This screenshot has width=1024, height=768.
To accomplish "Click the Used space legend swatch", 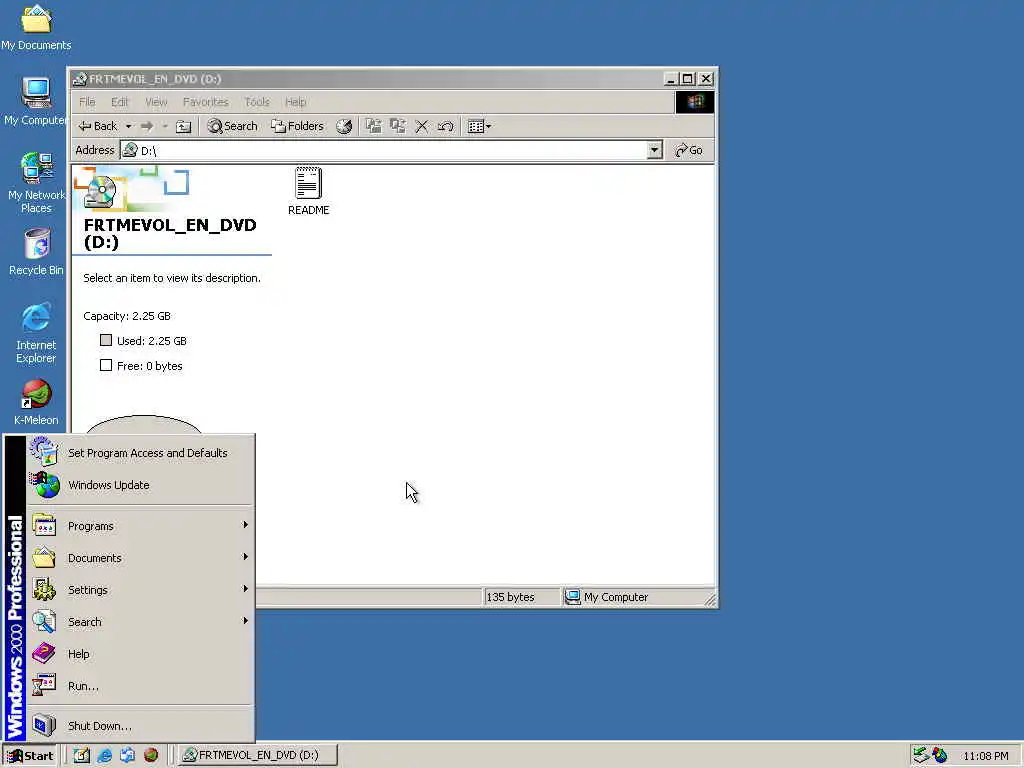I will point(106,340).
